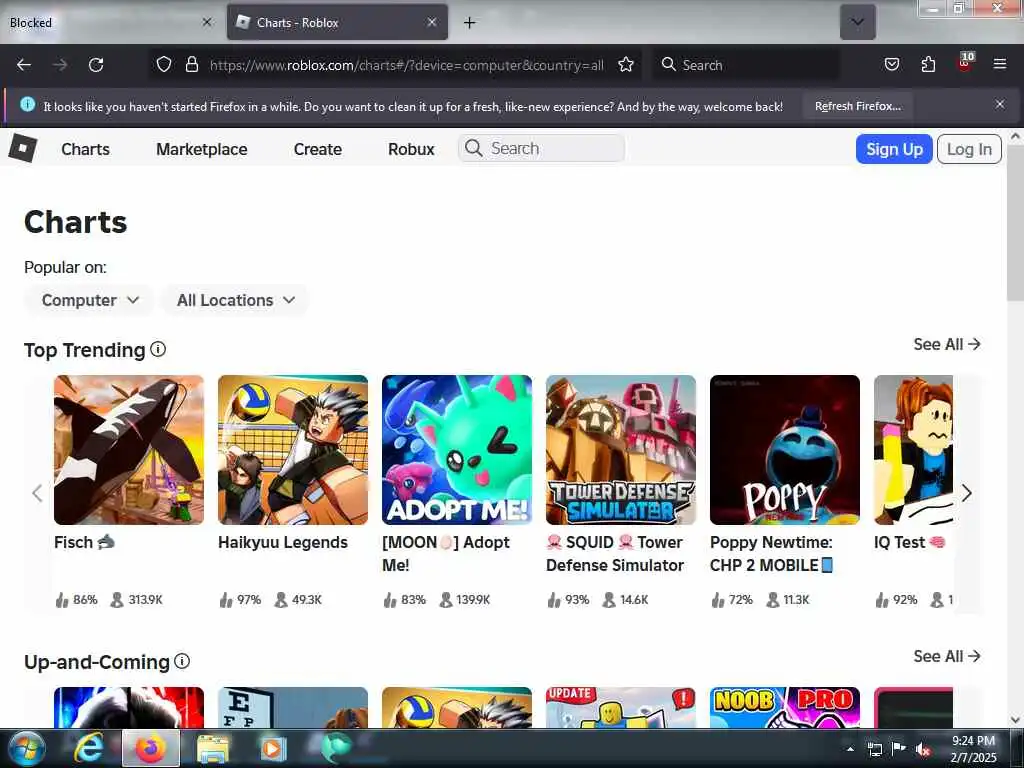1024x768 pixels.
Task: Click the Sign Up button
Action: tap(894, 149)
